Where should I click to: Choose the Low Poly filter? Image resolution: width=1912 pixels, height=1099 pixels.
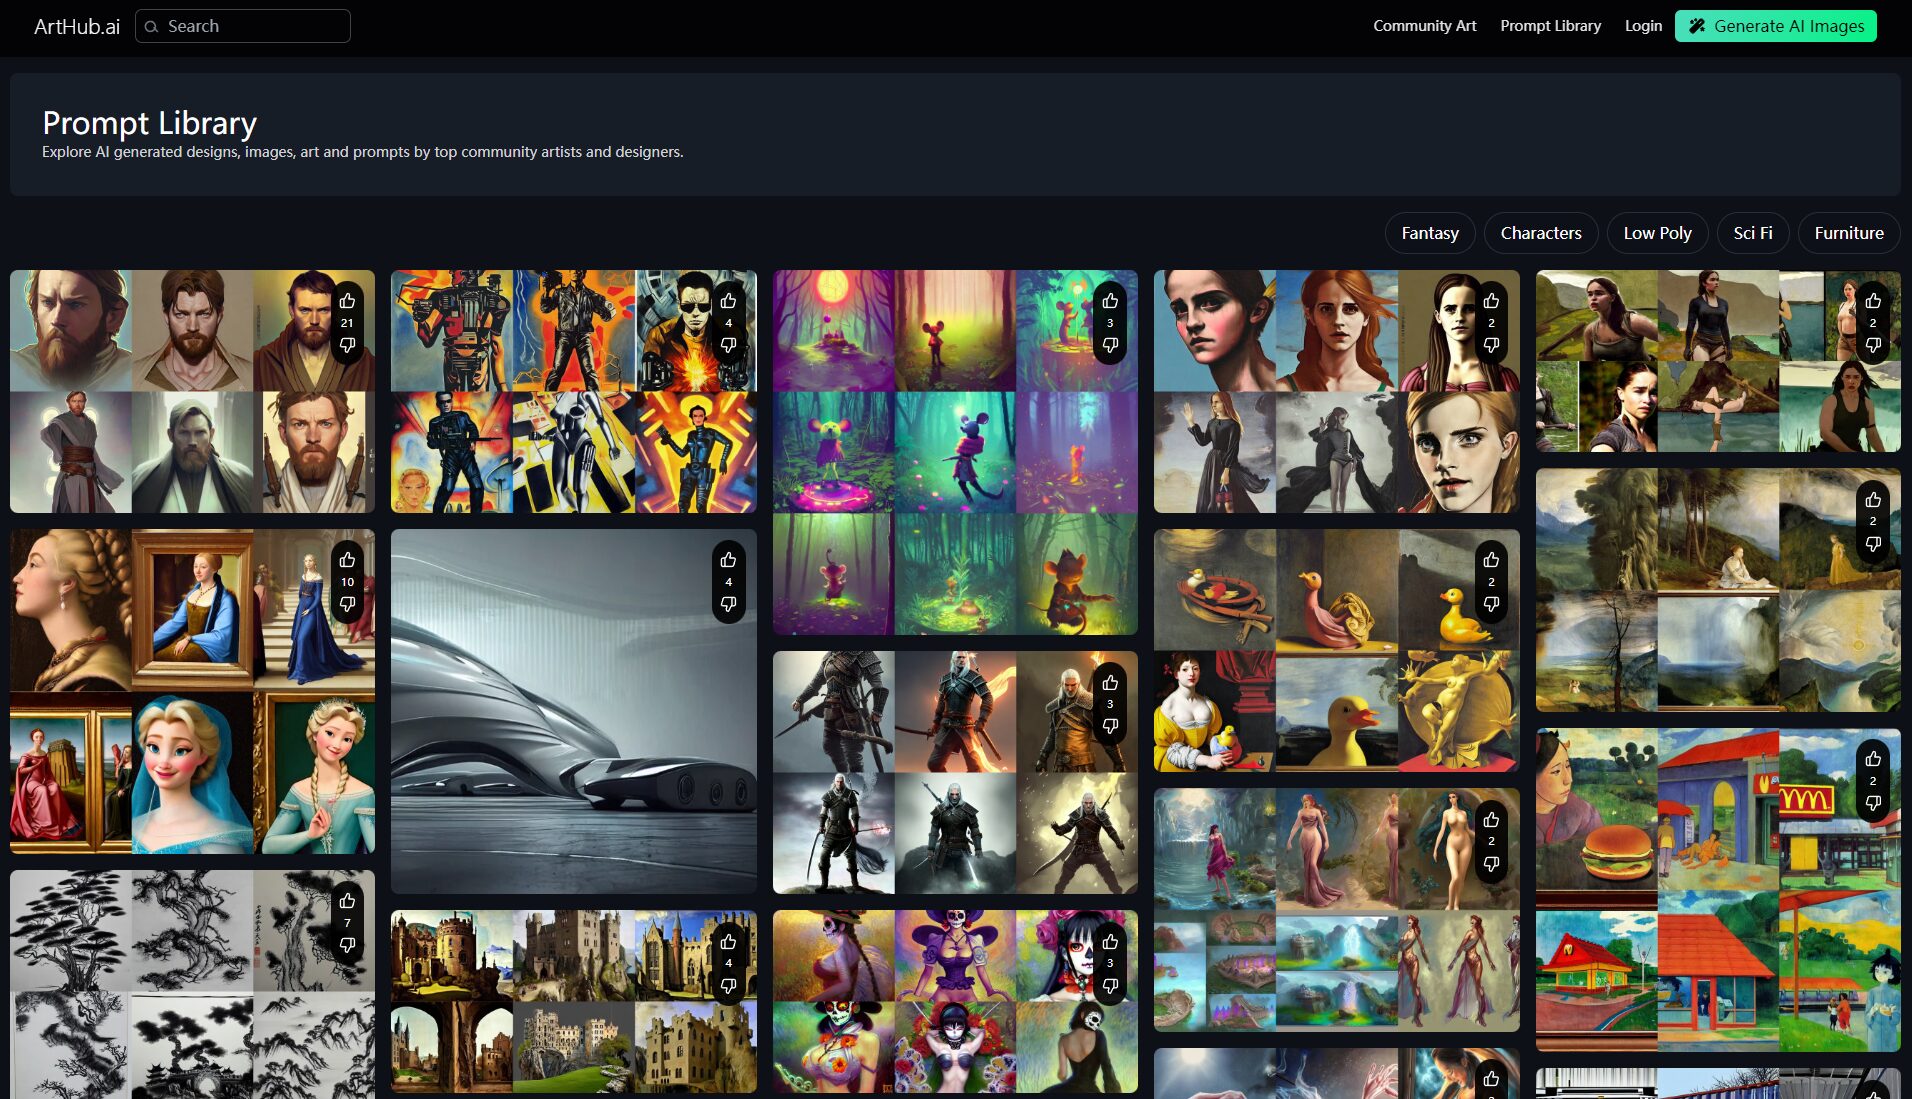(x=1657, y=233)
